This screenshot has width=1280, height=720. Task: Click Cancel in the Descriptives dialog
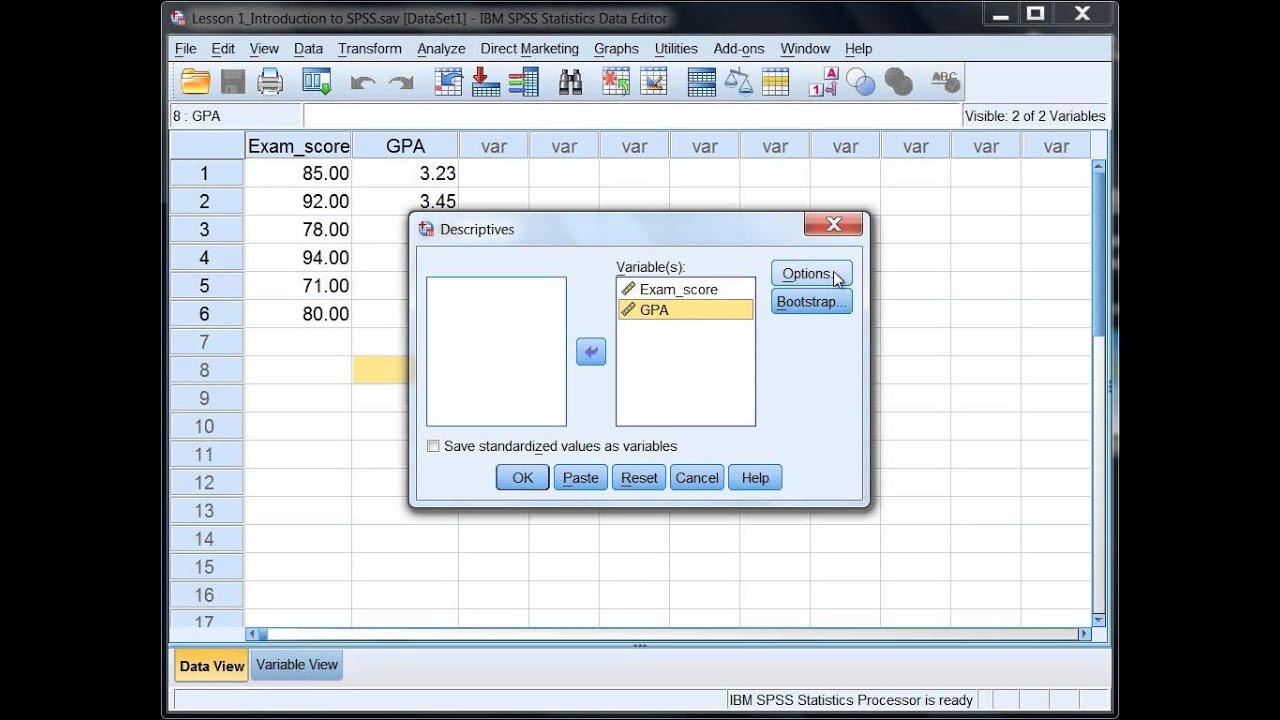tap(697, 478)
